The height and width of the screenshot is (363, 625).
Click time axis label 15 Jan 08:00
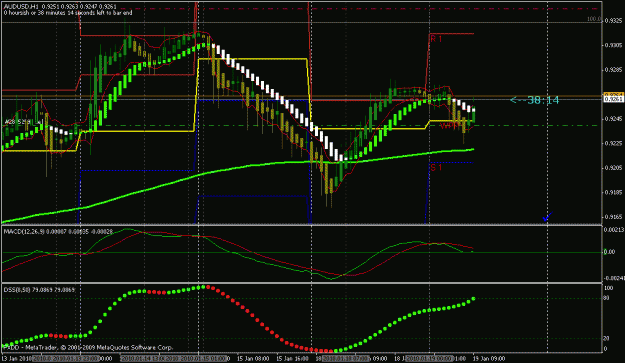(253, 358)
